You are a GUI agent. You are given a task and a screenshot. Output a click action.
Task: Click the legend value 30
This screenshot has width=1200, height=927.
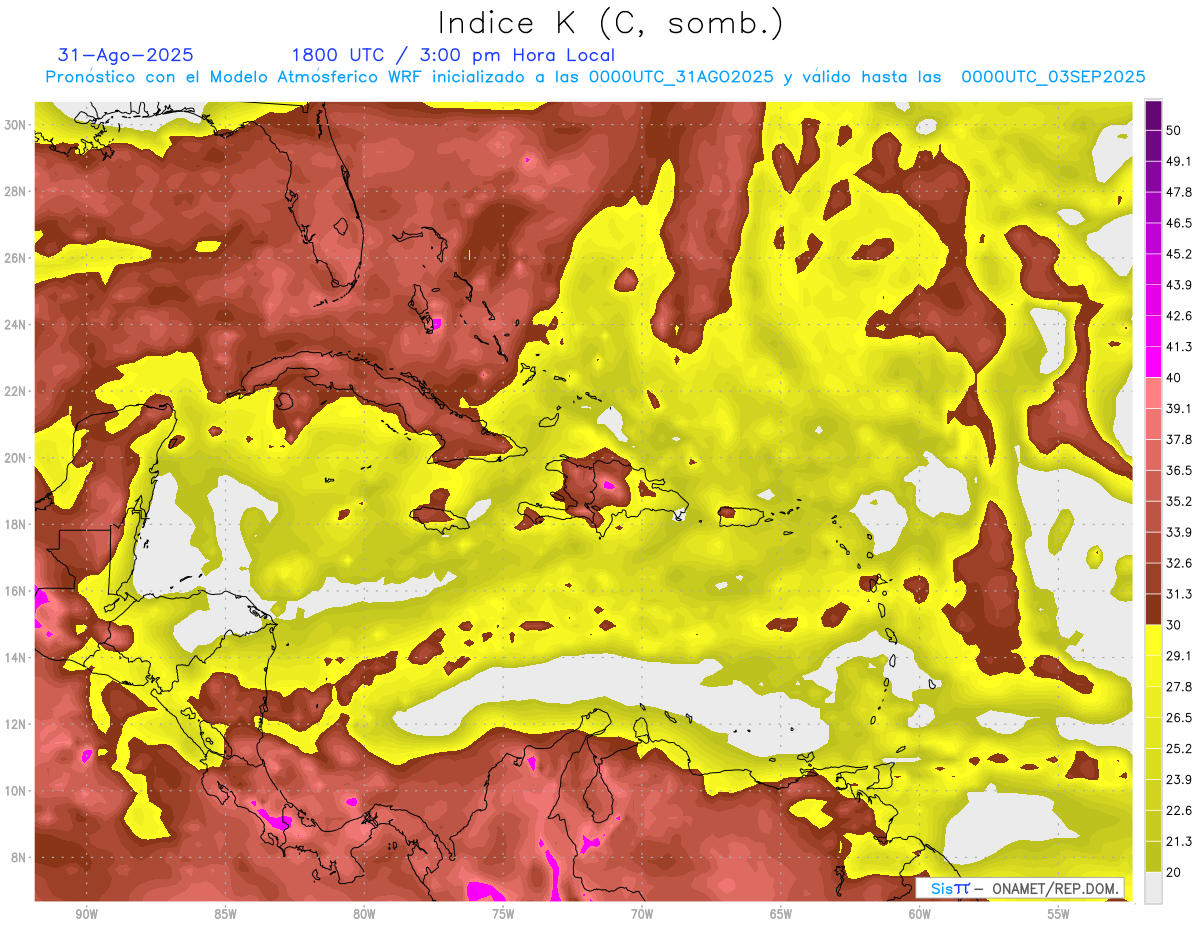tap(1174, 625)
